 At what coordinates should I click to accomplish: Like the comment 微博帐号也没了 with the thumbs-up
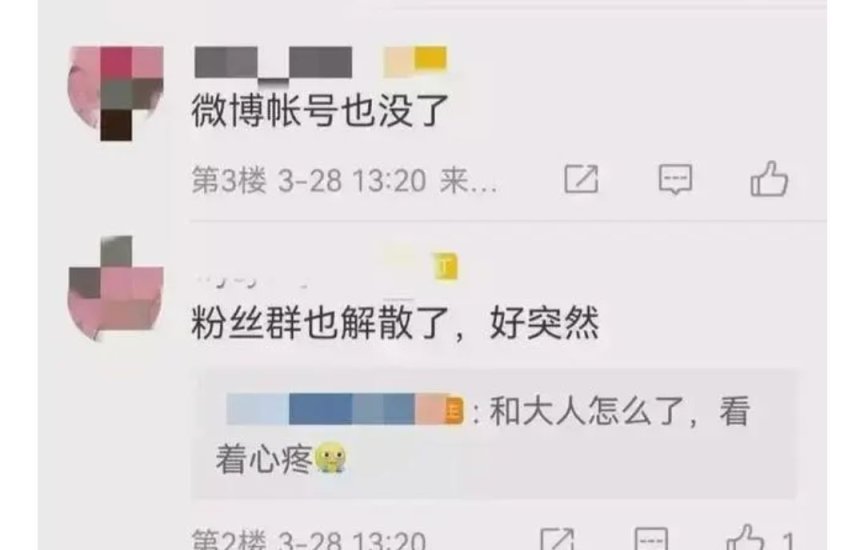point(769,179)
